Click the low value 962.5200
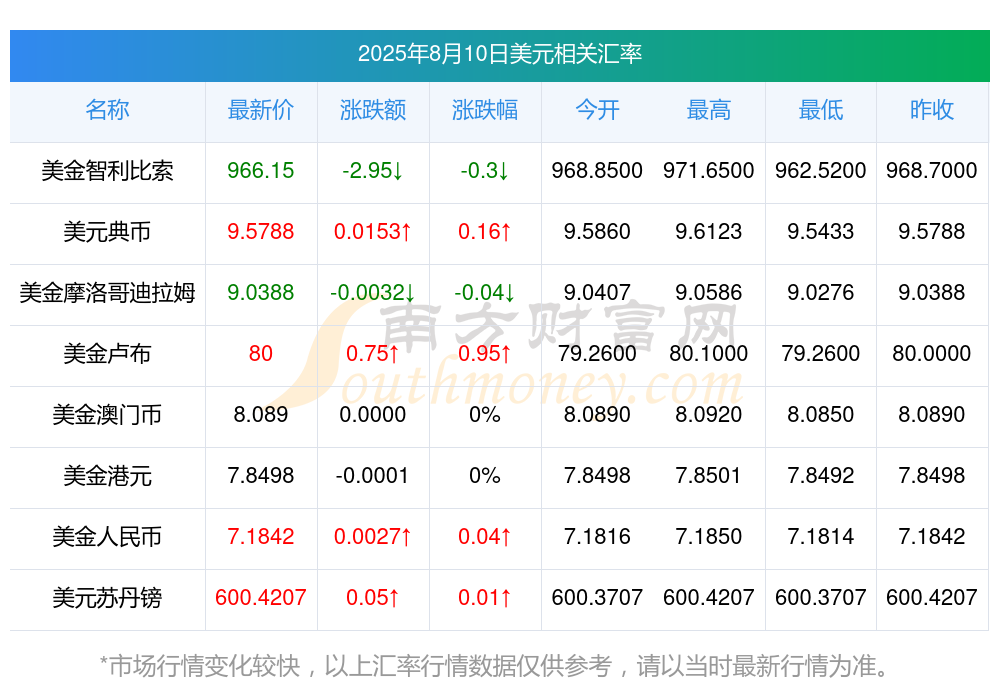 pyautogui.click(x=821, y=170)
